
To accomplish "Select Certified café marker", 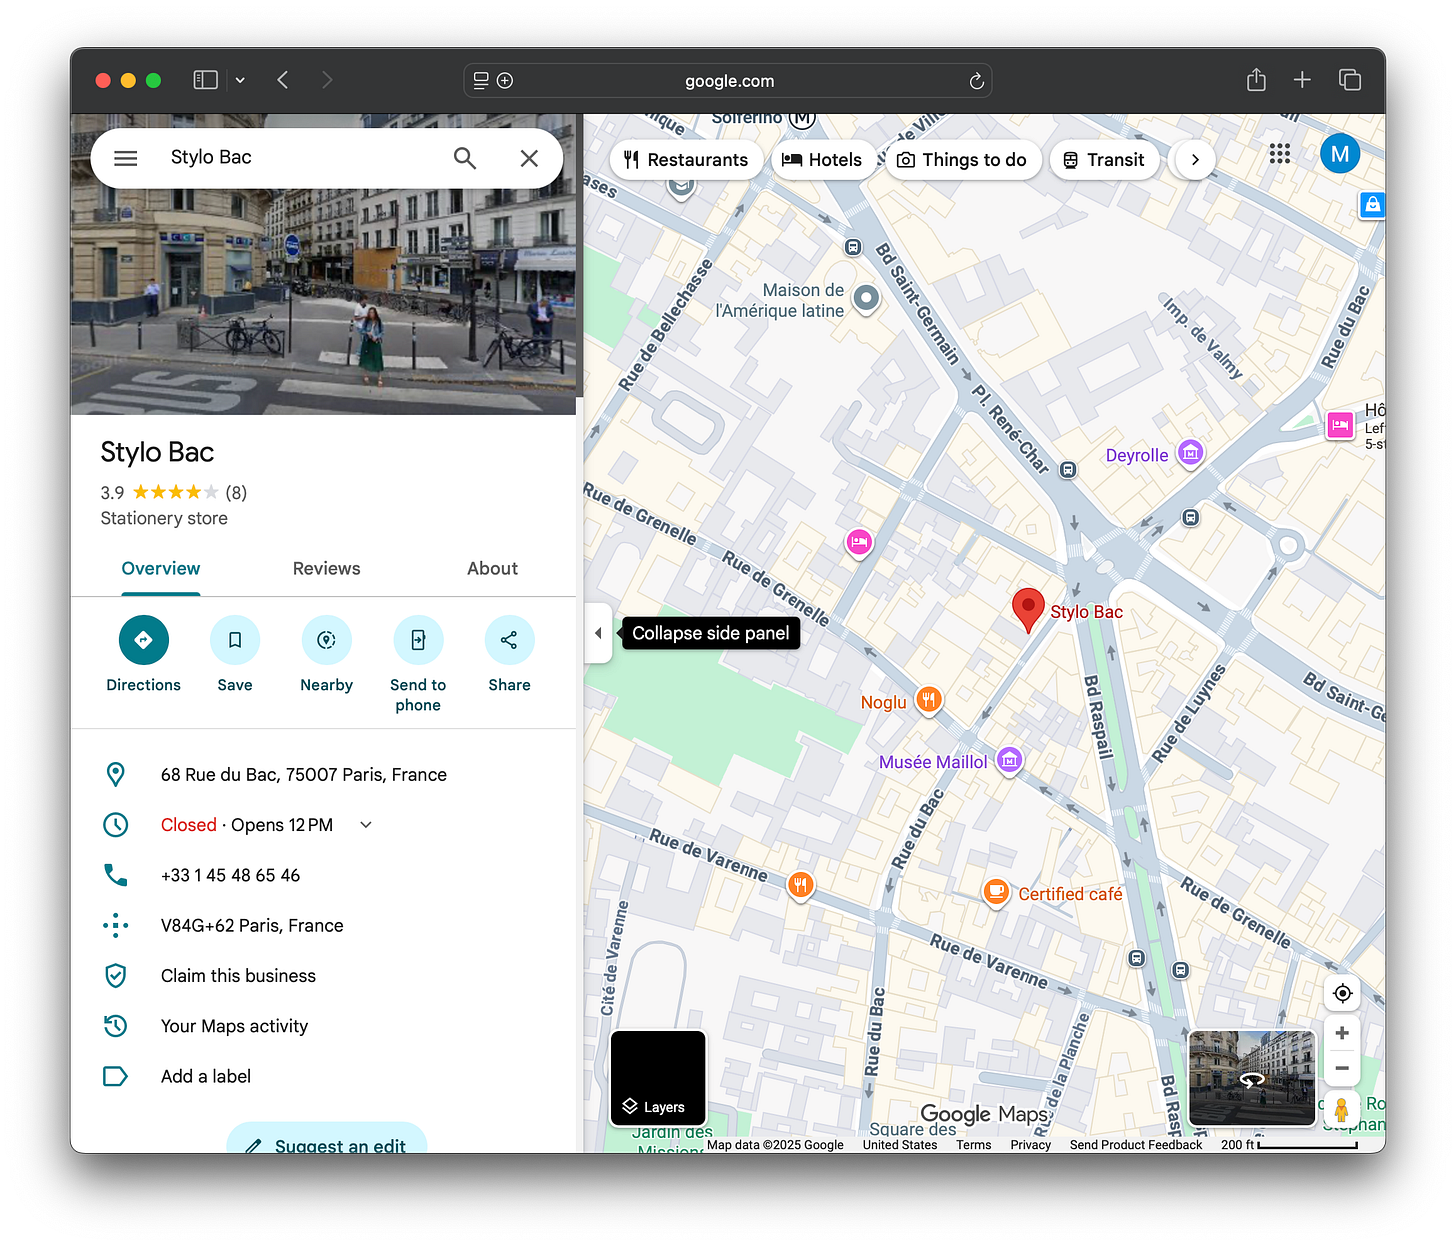I will point(995,892).
